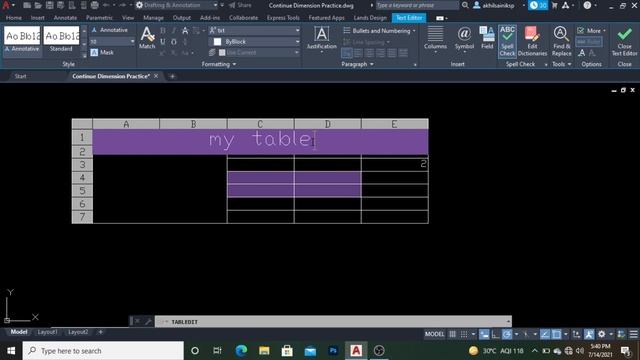Screen dimensions: 640x360
Task: Open Windows Start menu
Action: (x=11, y=351)
